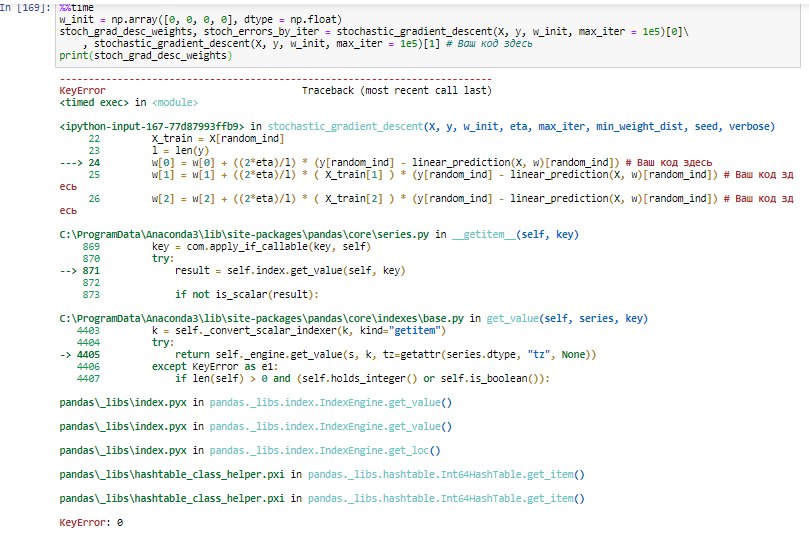
Task: Click the red KeyError heading of traceback
Action: (82, 91)
